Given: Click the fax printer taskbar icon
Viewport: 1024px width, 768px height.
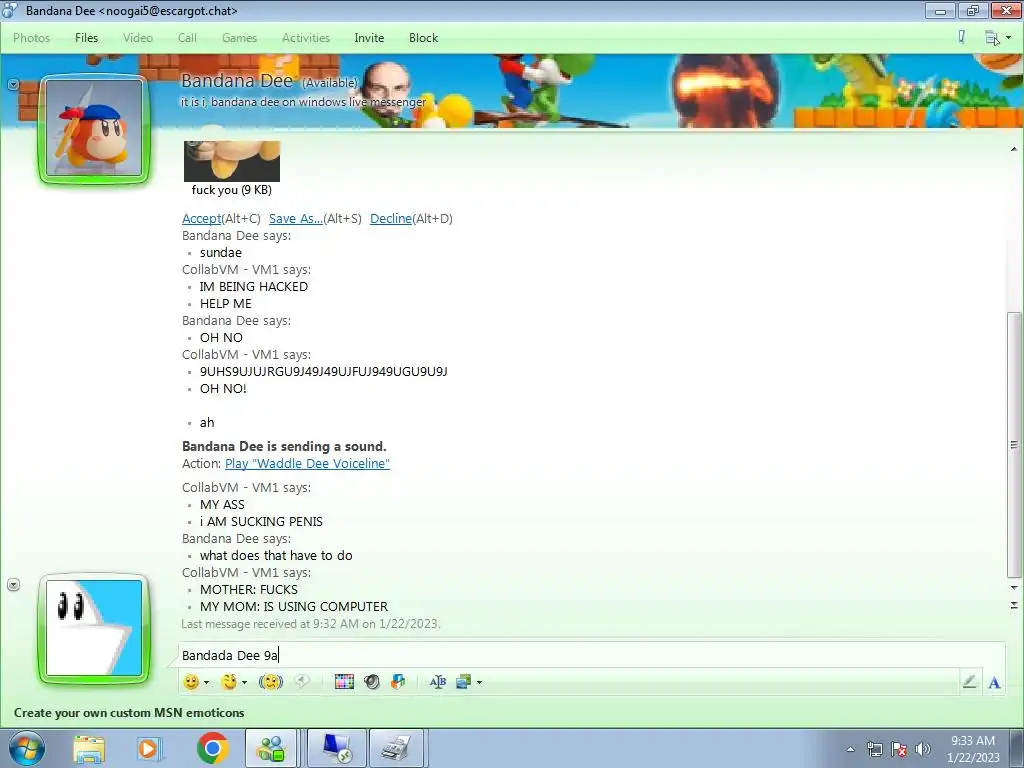Looking at the screenshot, I should click(396, 748).
